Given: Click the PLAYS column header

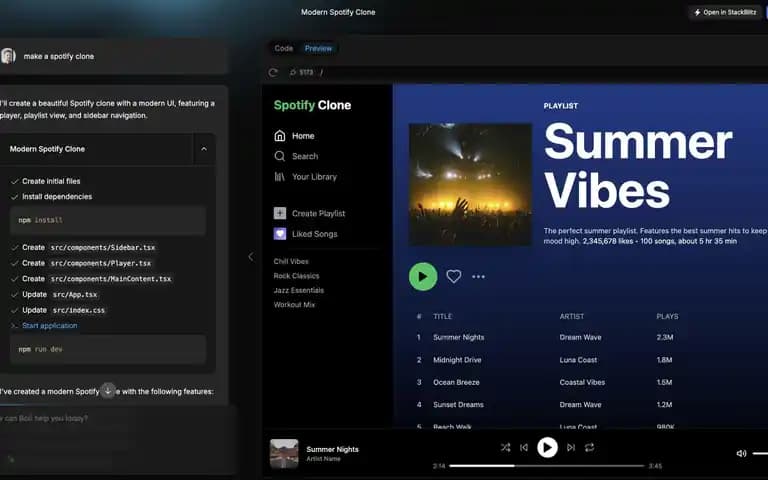Looking at the screenshot, I should (x=667, y=316).
